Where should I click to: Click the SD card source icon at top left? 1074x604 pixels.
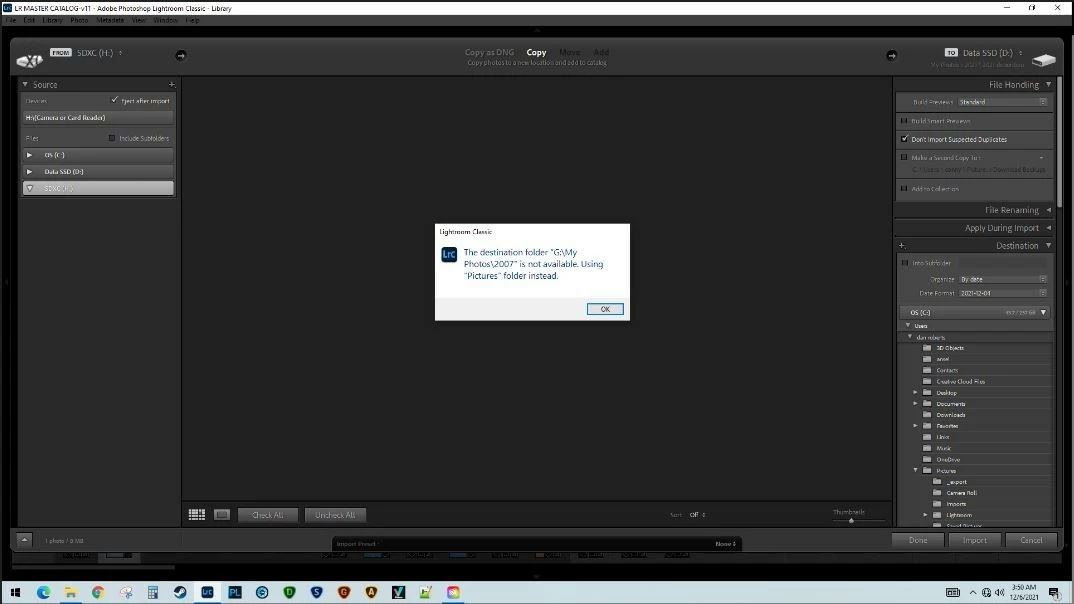tap(29, 61)
